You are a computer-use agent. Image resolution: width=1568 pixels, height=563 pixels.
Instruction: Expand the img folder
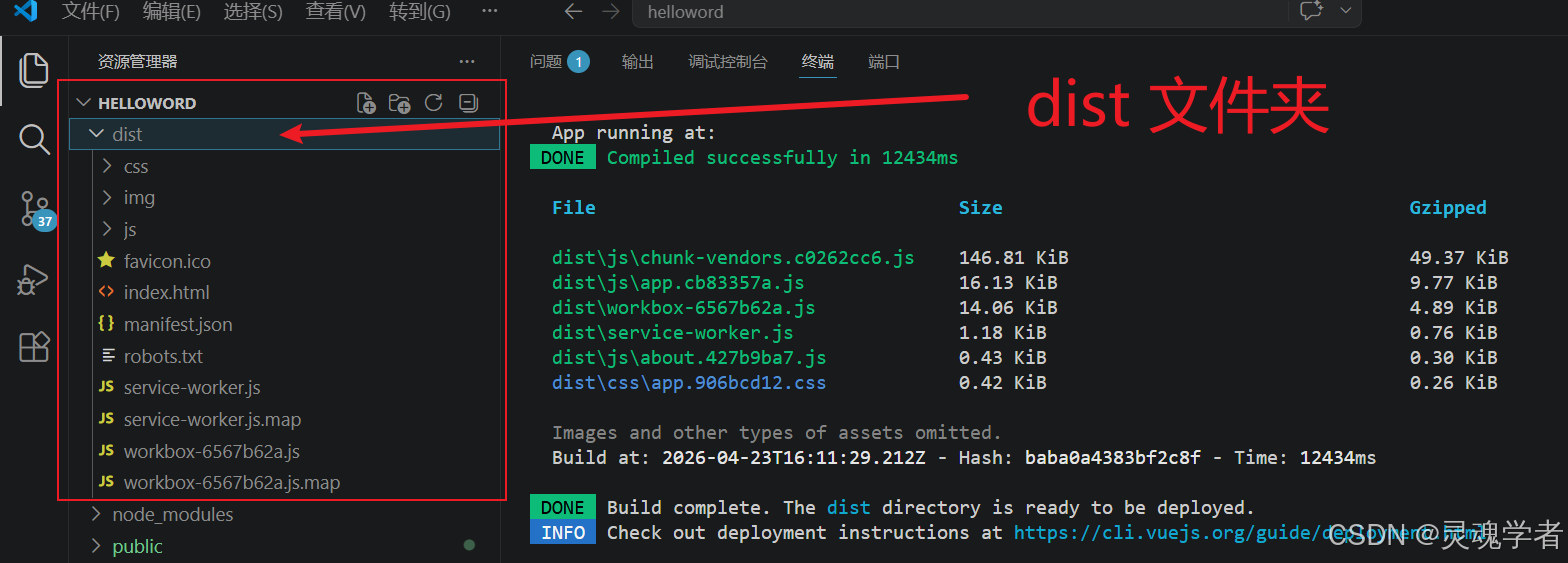coord(107,198)
